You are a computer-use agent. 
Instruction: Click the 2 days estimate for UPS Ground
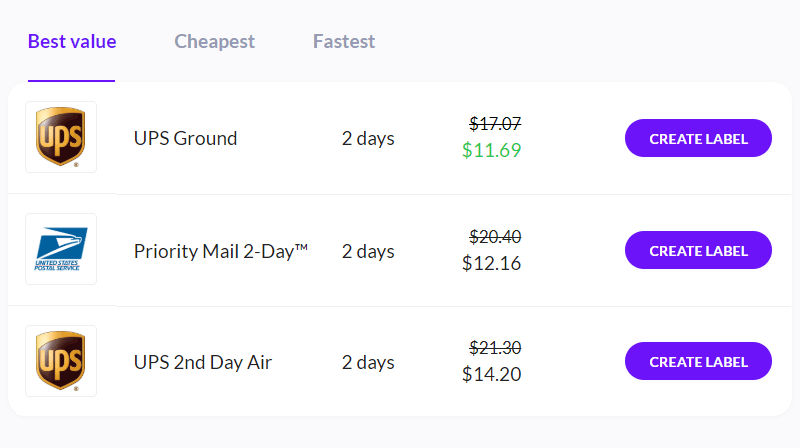368,138
